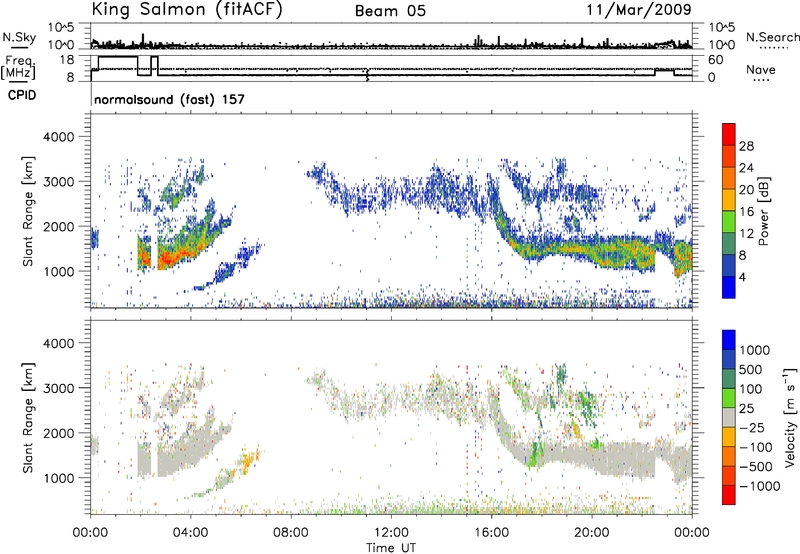The image size is (800, 554).
Task: Click the '24' label on power colorbar
Action: tap(746, 168)
